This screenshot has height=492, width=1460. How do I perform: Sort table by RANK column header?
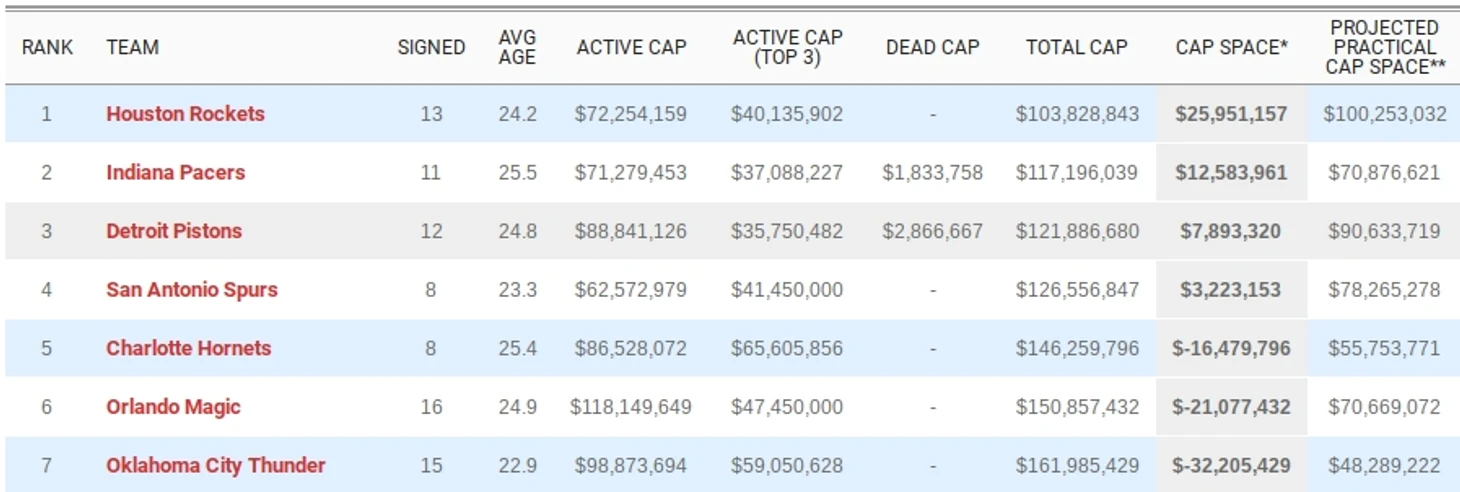[x=47, y=47]
